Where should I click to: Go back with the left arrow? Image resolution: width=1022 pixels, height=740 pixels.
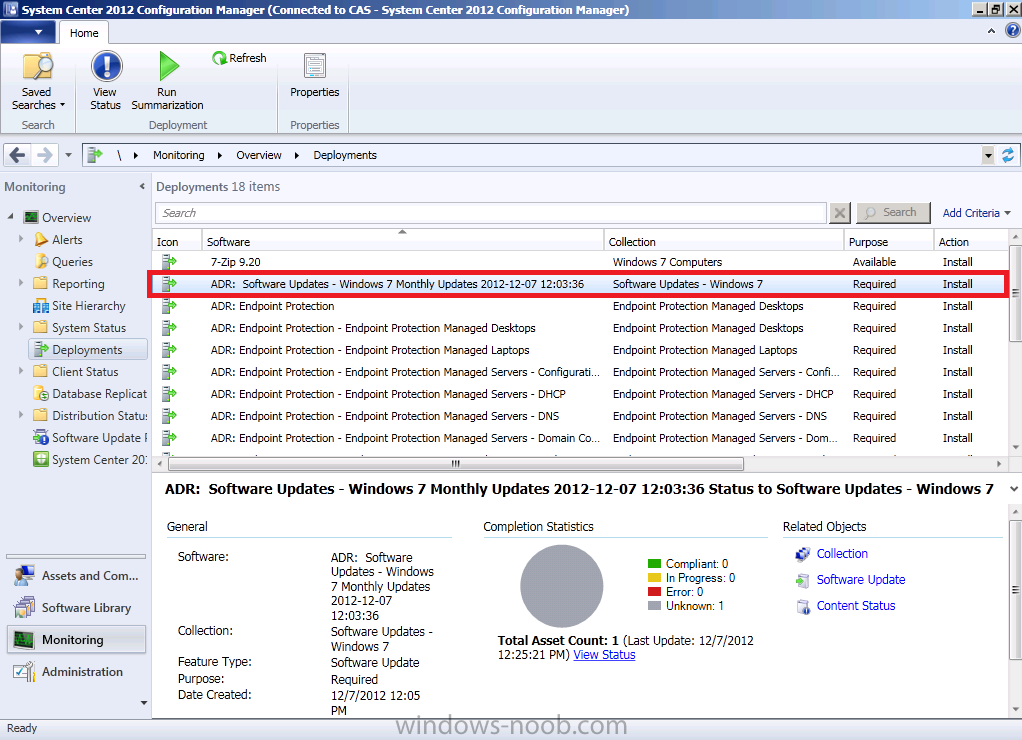click(x=18, y=155)
